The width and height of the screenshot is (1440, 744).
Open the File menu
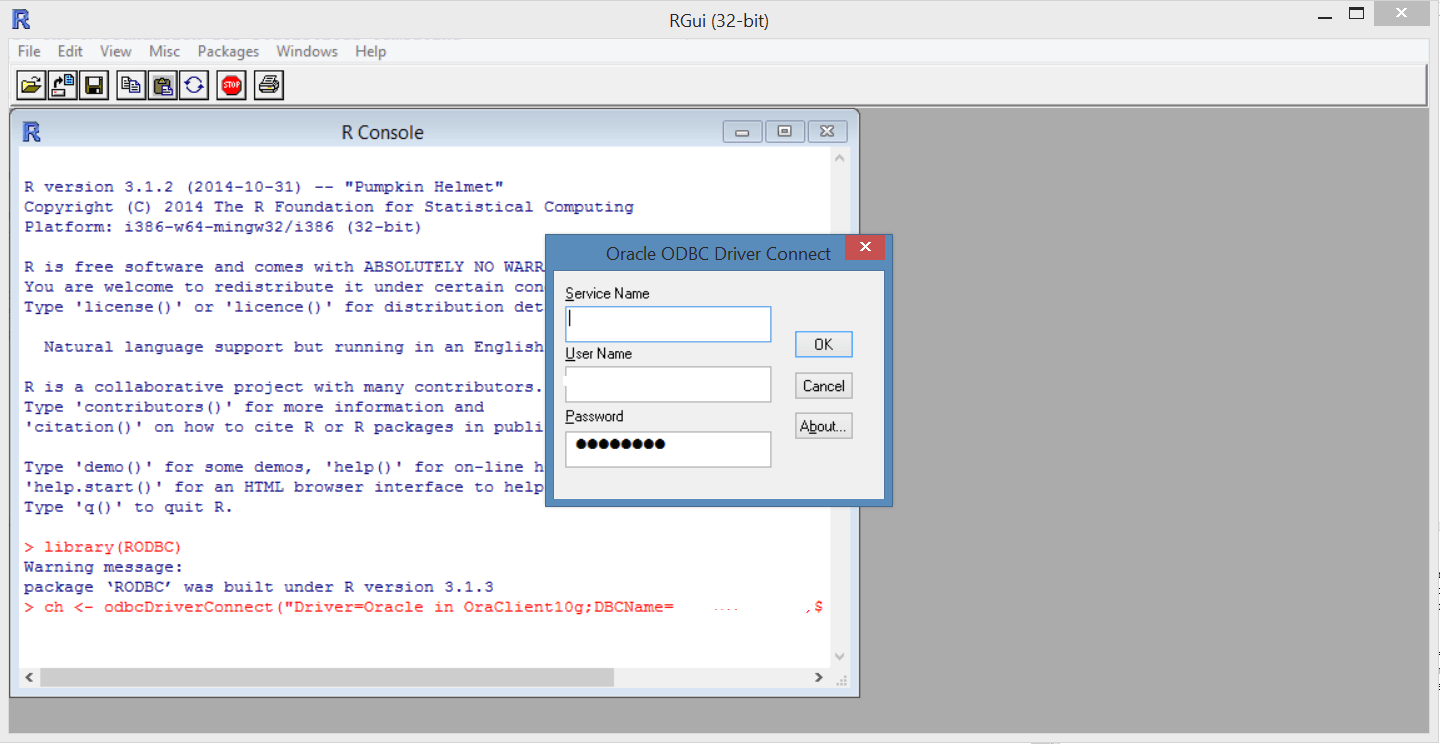(x=29, y=51)
